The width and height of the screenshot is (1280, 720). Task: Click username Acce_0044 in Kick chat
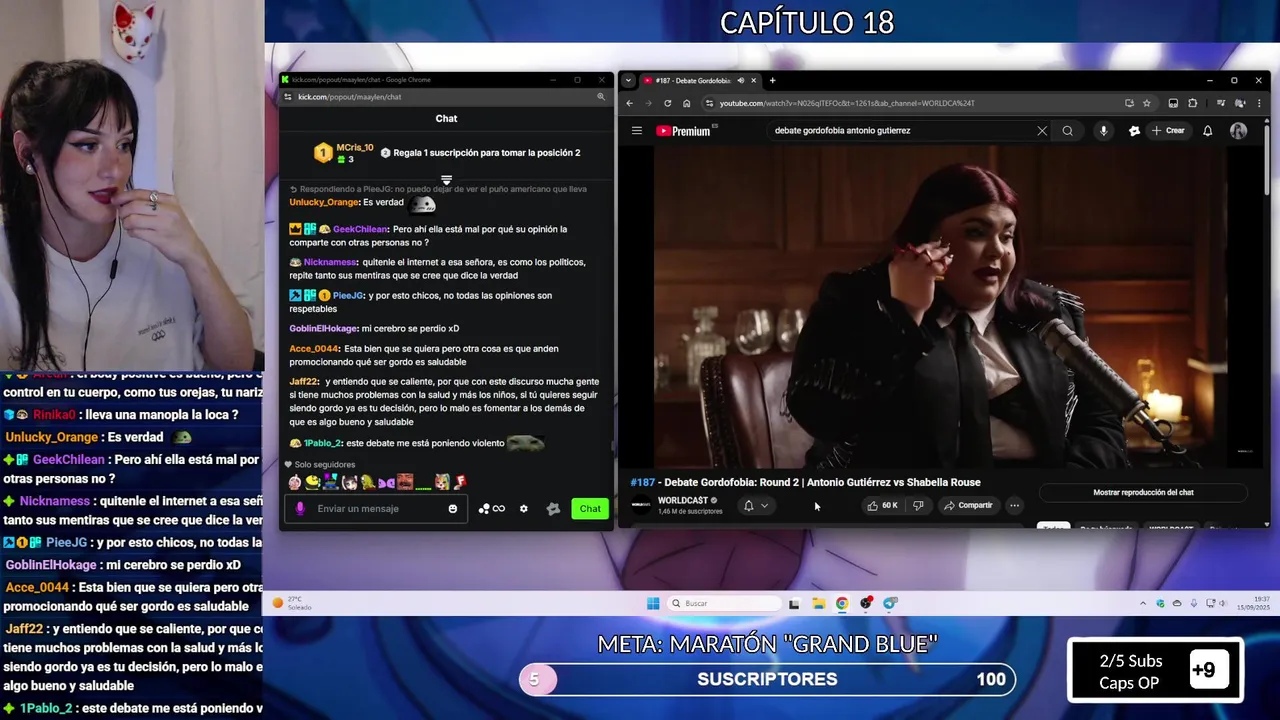[314, 349]
